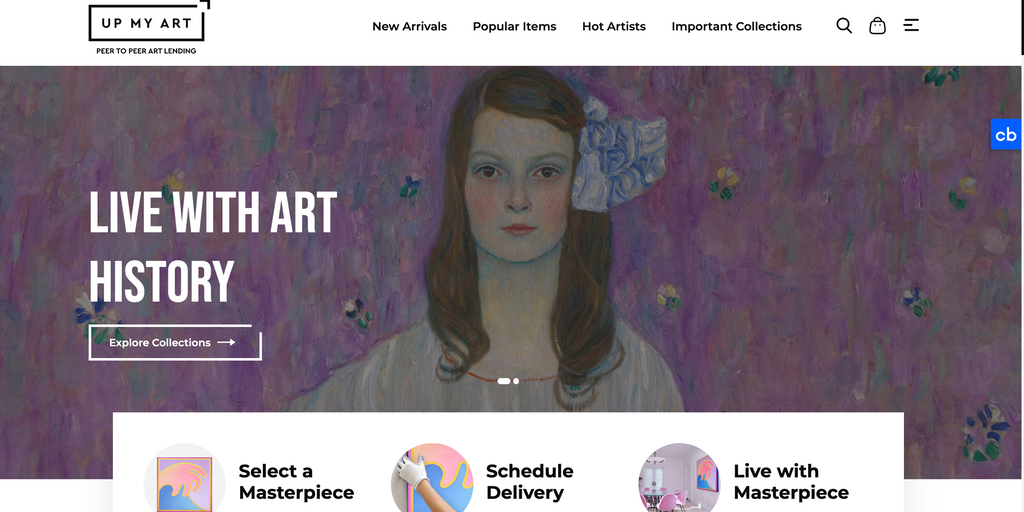
Task: Open Hot Artists page
Action: (x=614, y=26)
